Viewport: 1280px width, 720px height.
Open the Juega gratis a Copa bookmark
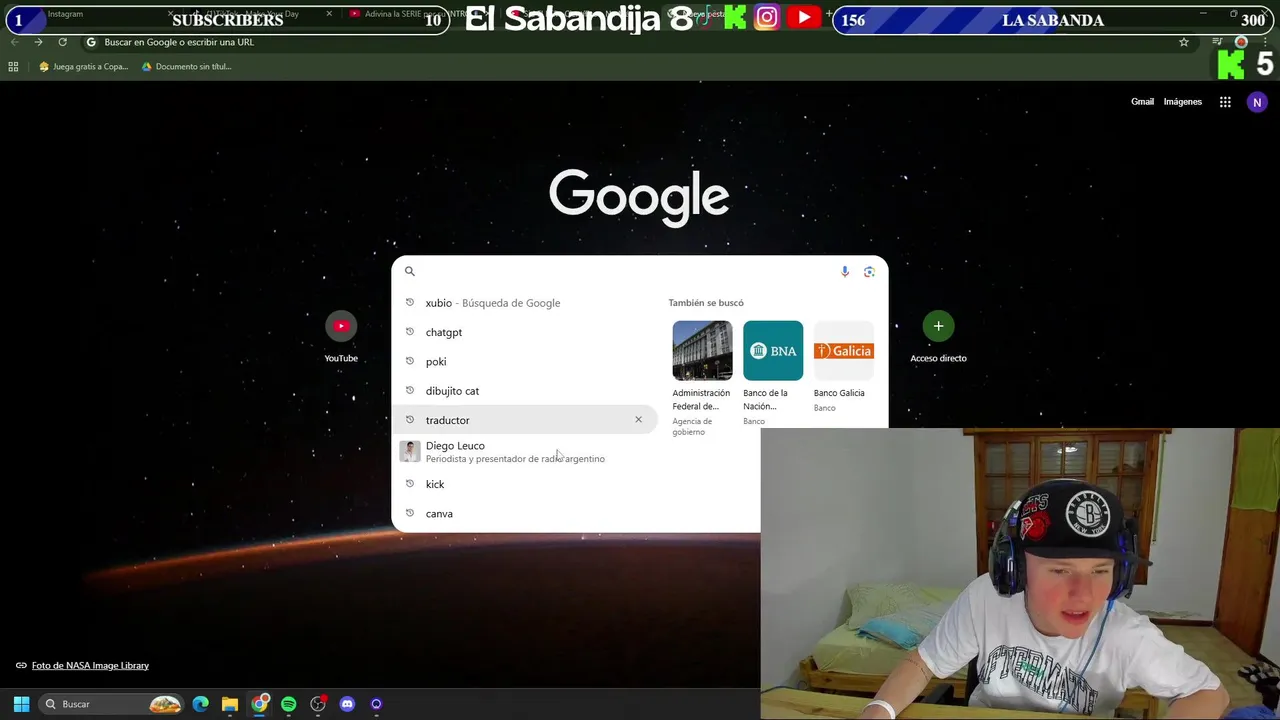tap(83, 67)
